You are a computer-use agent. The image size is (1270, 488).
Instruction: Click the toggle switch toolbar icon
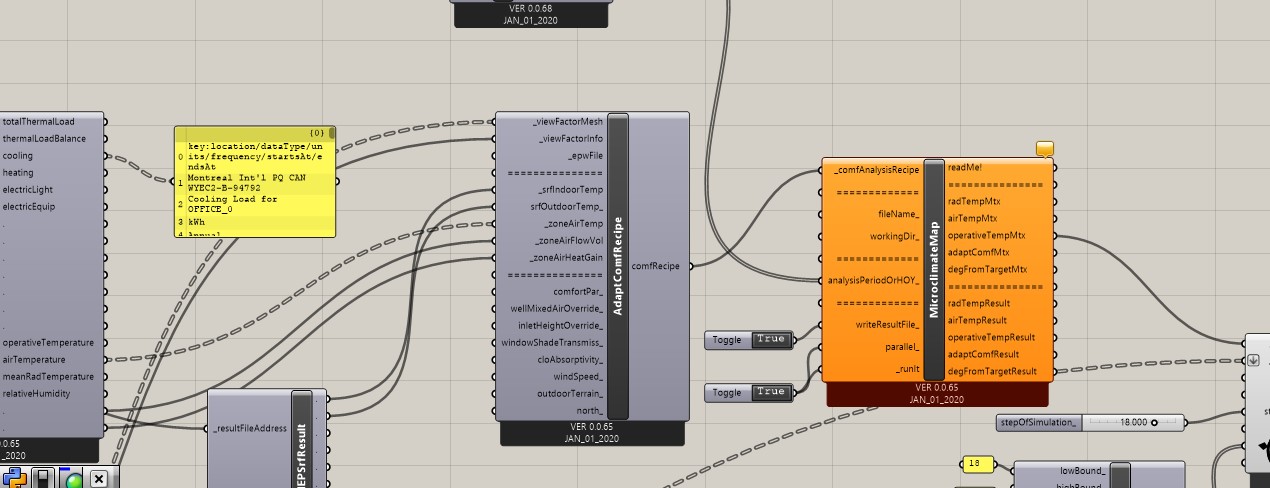[42, 479]
